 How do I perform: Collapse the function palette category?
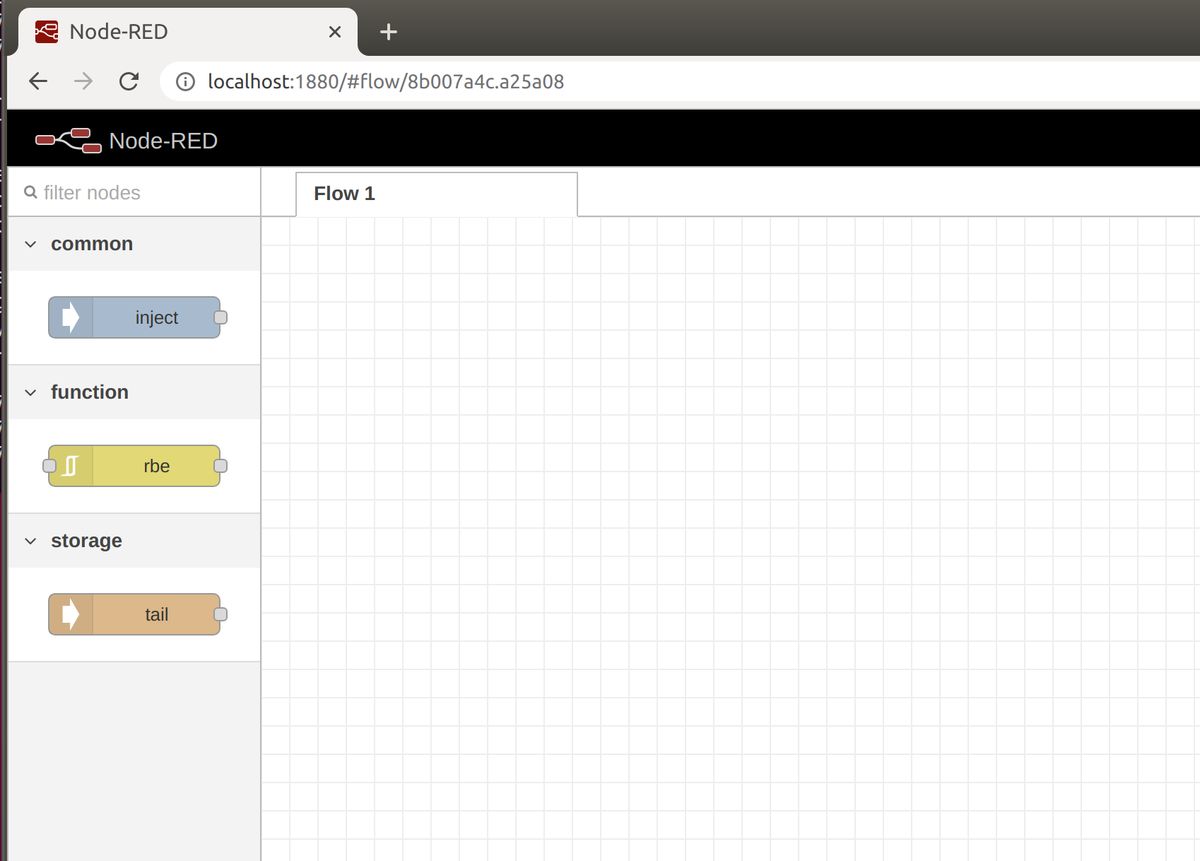[x=31, y=392]
